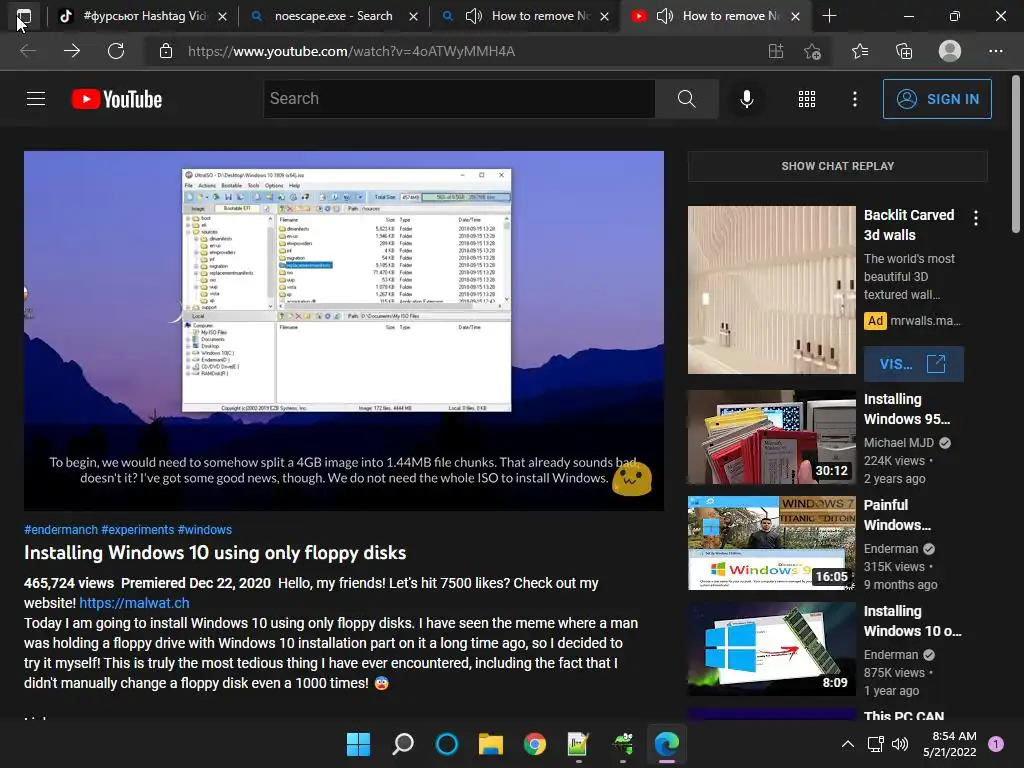The image size is (1024, 768).
Task: Click the browser address bar URL
Action: [x=351, y=51]
